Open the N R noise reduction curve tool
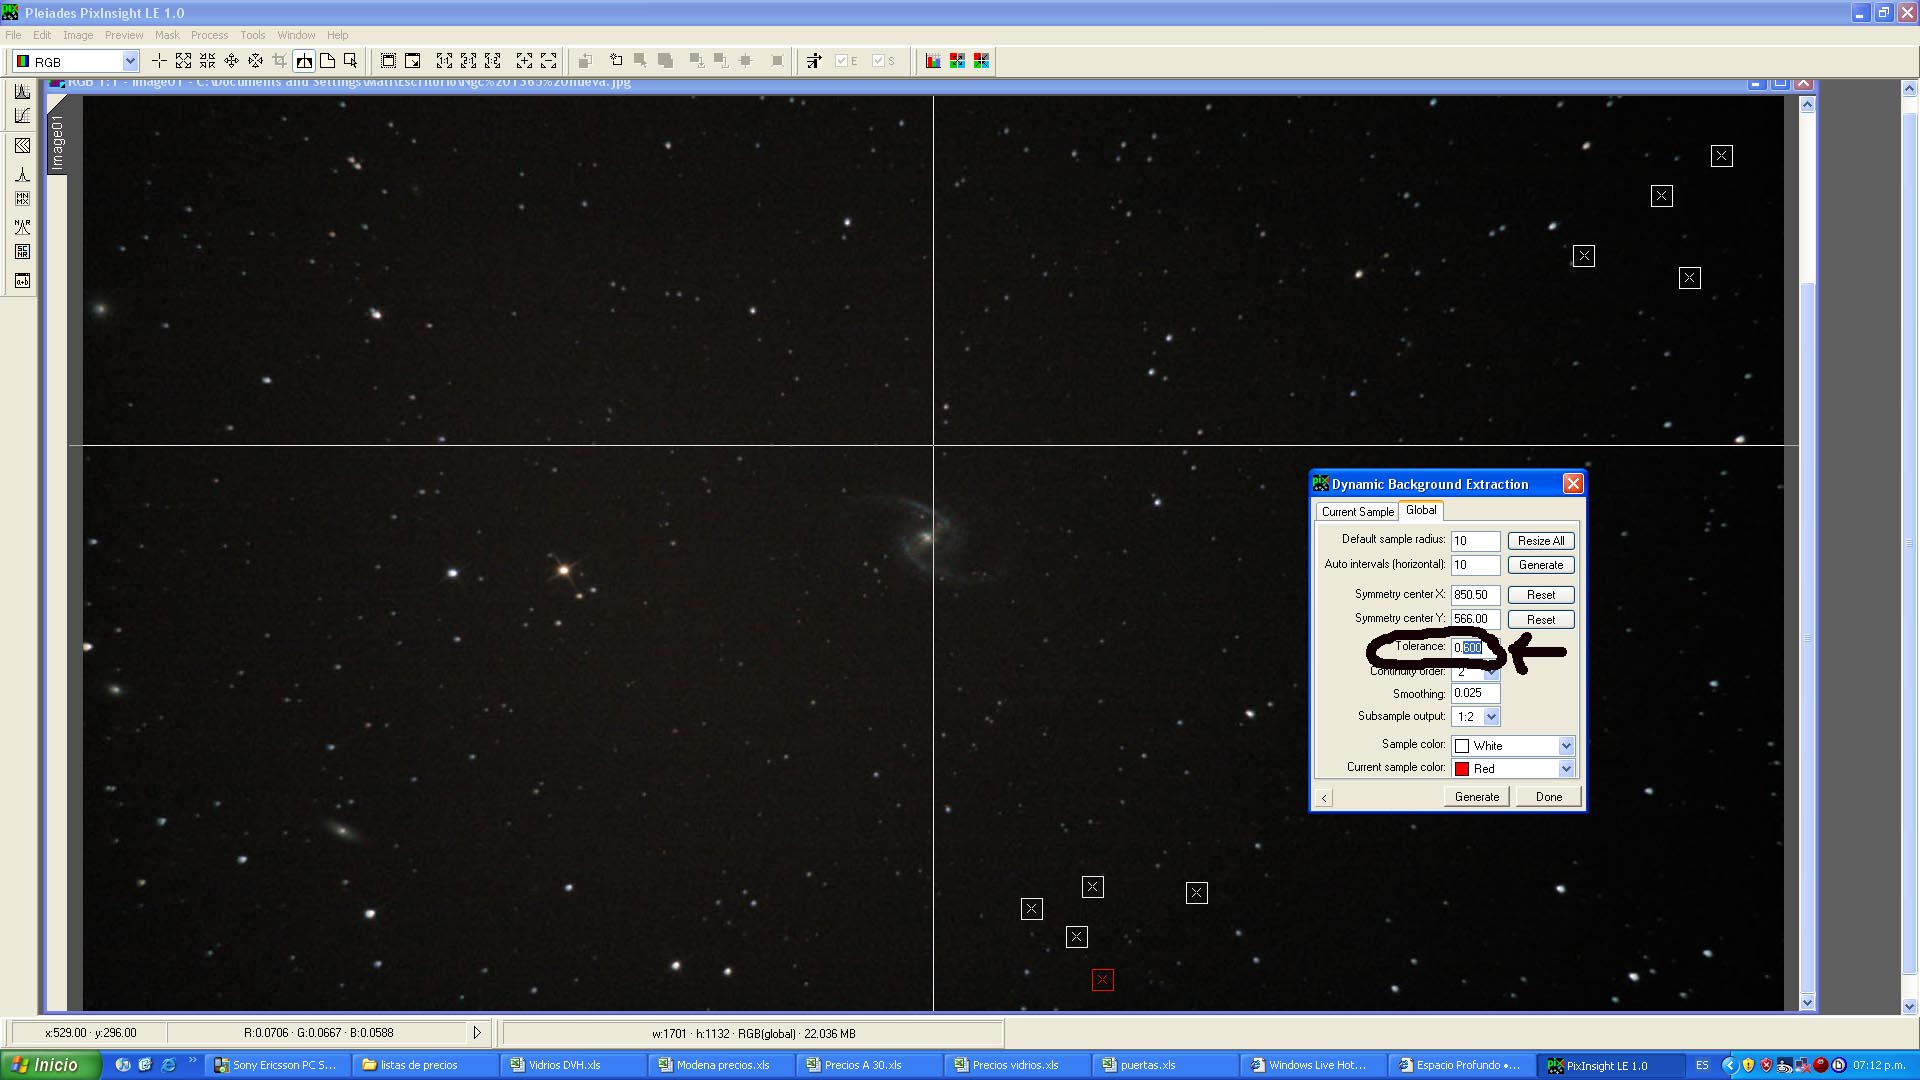The width and height of the screenshot is (1920, 1080). coord(22,227)
